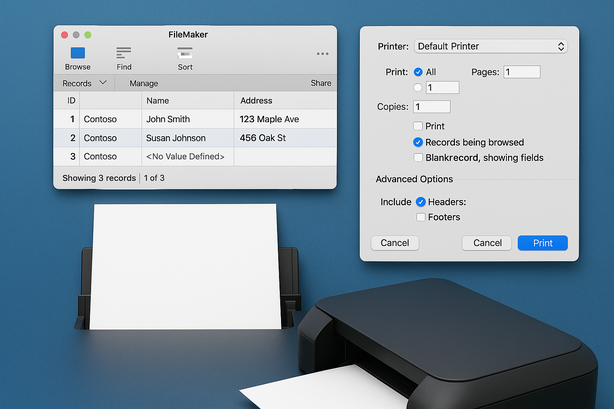Click the page range field below All
Viewport: 614px width, 409px height.
tap(443, 87)
